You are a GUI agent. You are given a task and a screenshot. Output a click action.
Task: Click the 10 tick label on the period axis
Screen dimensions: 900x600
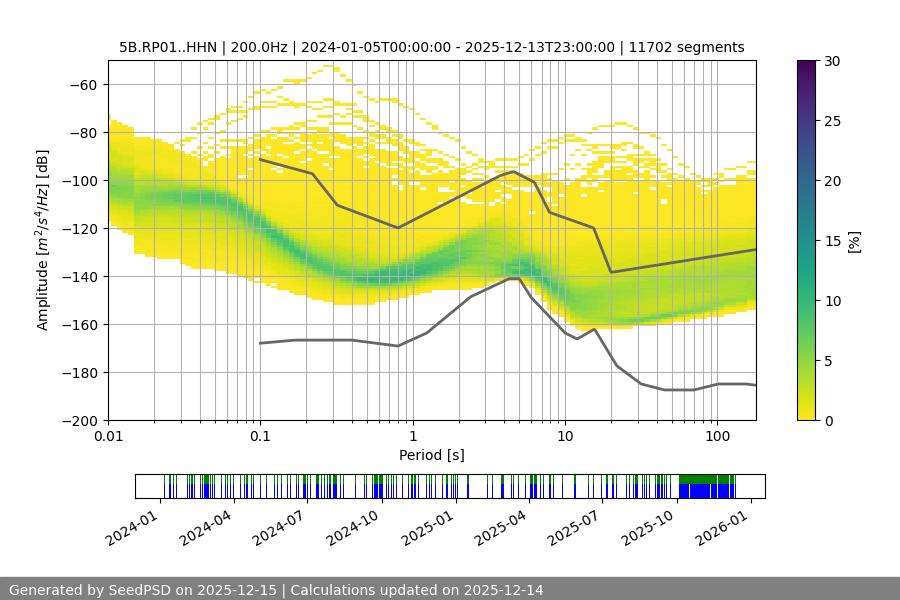(x=564, y=436)
